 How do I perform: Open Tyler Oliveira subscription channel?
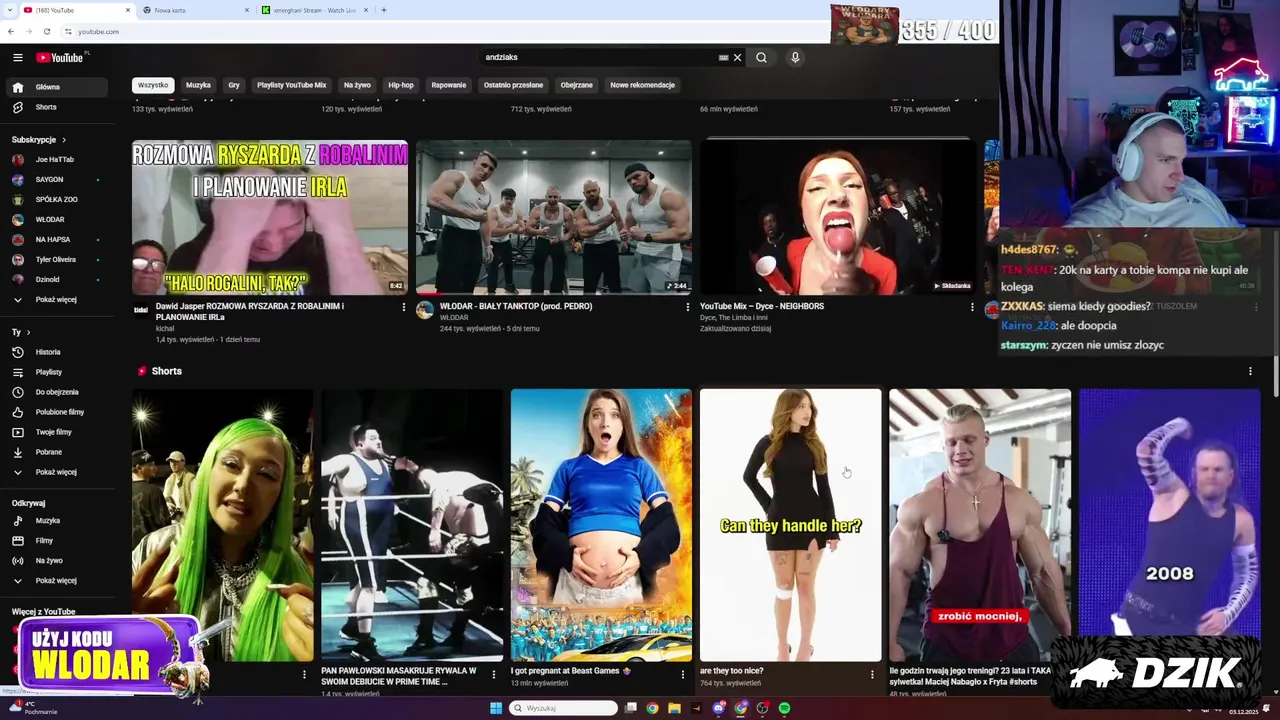point(55,260)
